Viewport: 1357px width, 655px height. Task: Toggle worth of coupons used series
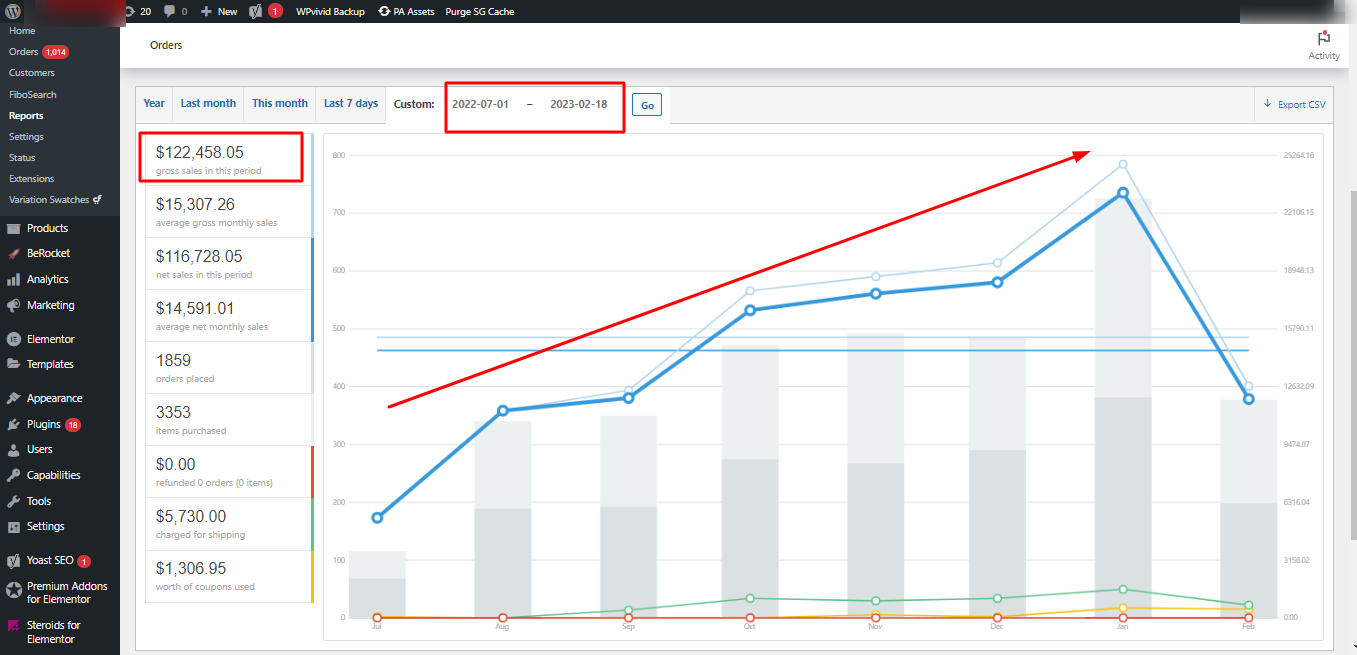tap(229, 576)
